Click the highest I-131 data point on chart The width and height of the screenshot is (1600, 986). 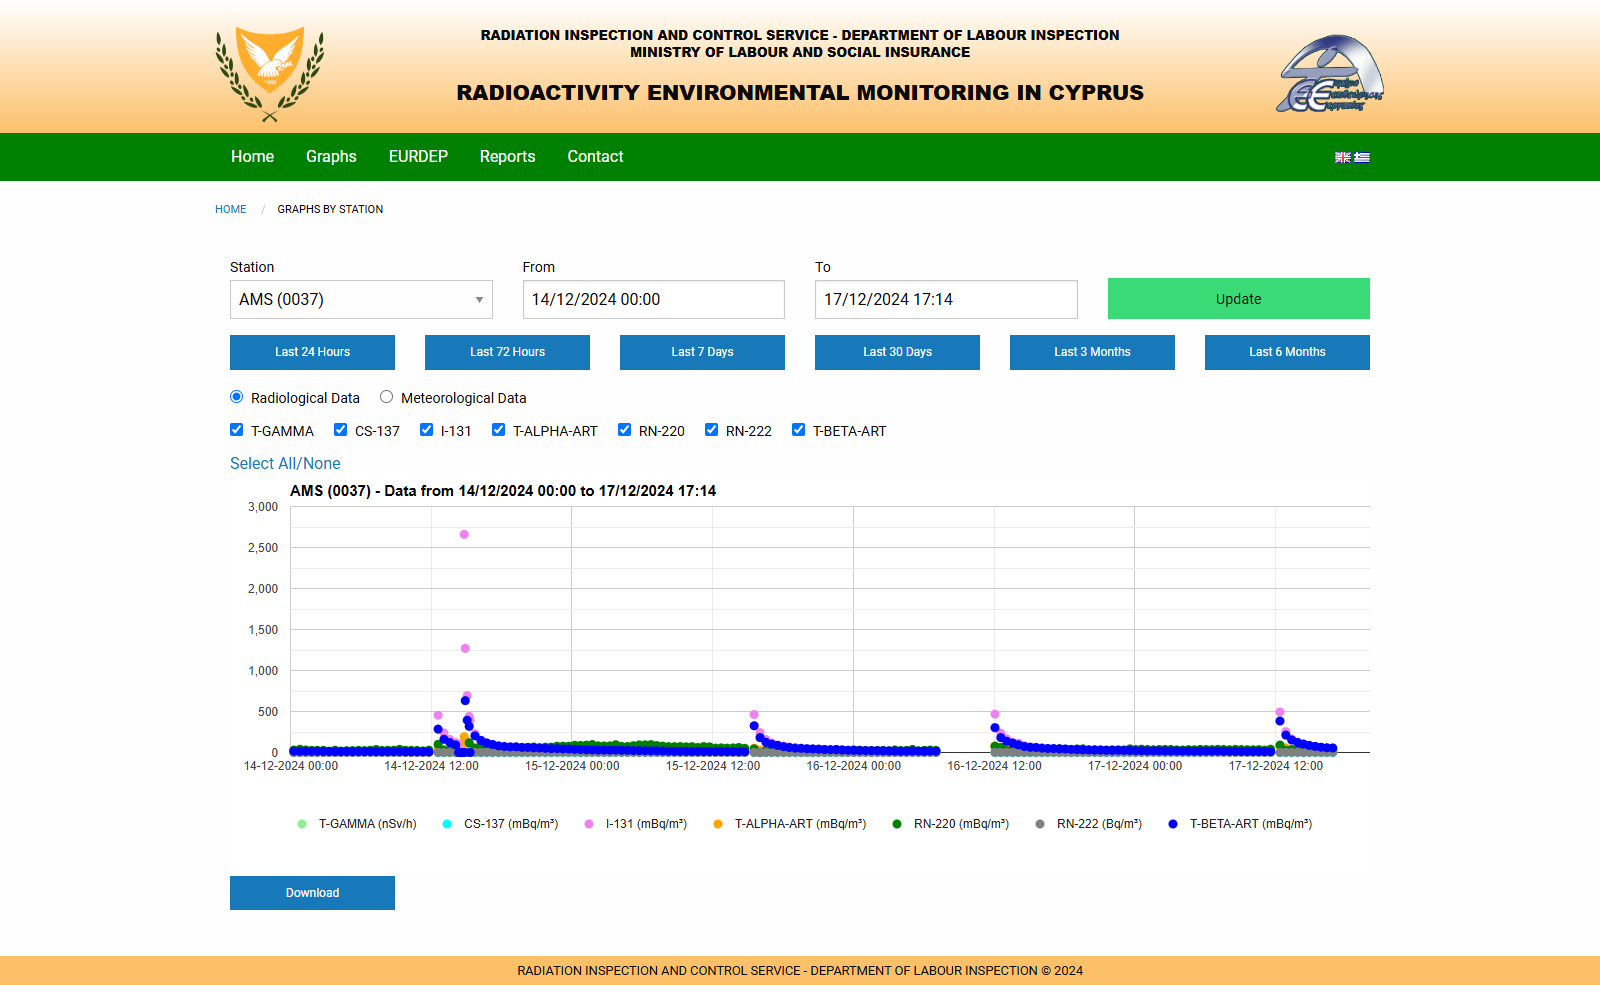(x=464, y=535)
